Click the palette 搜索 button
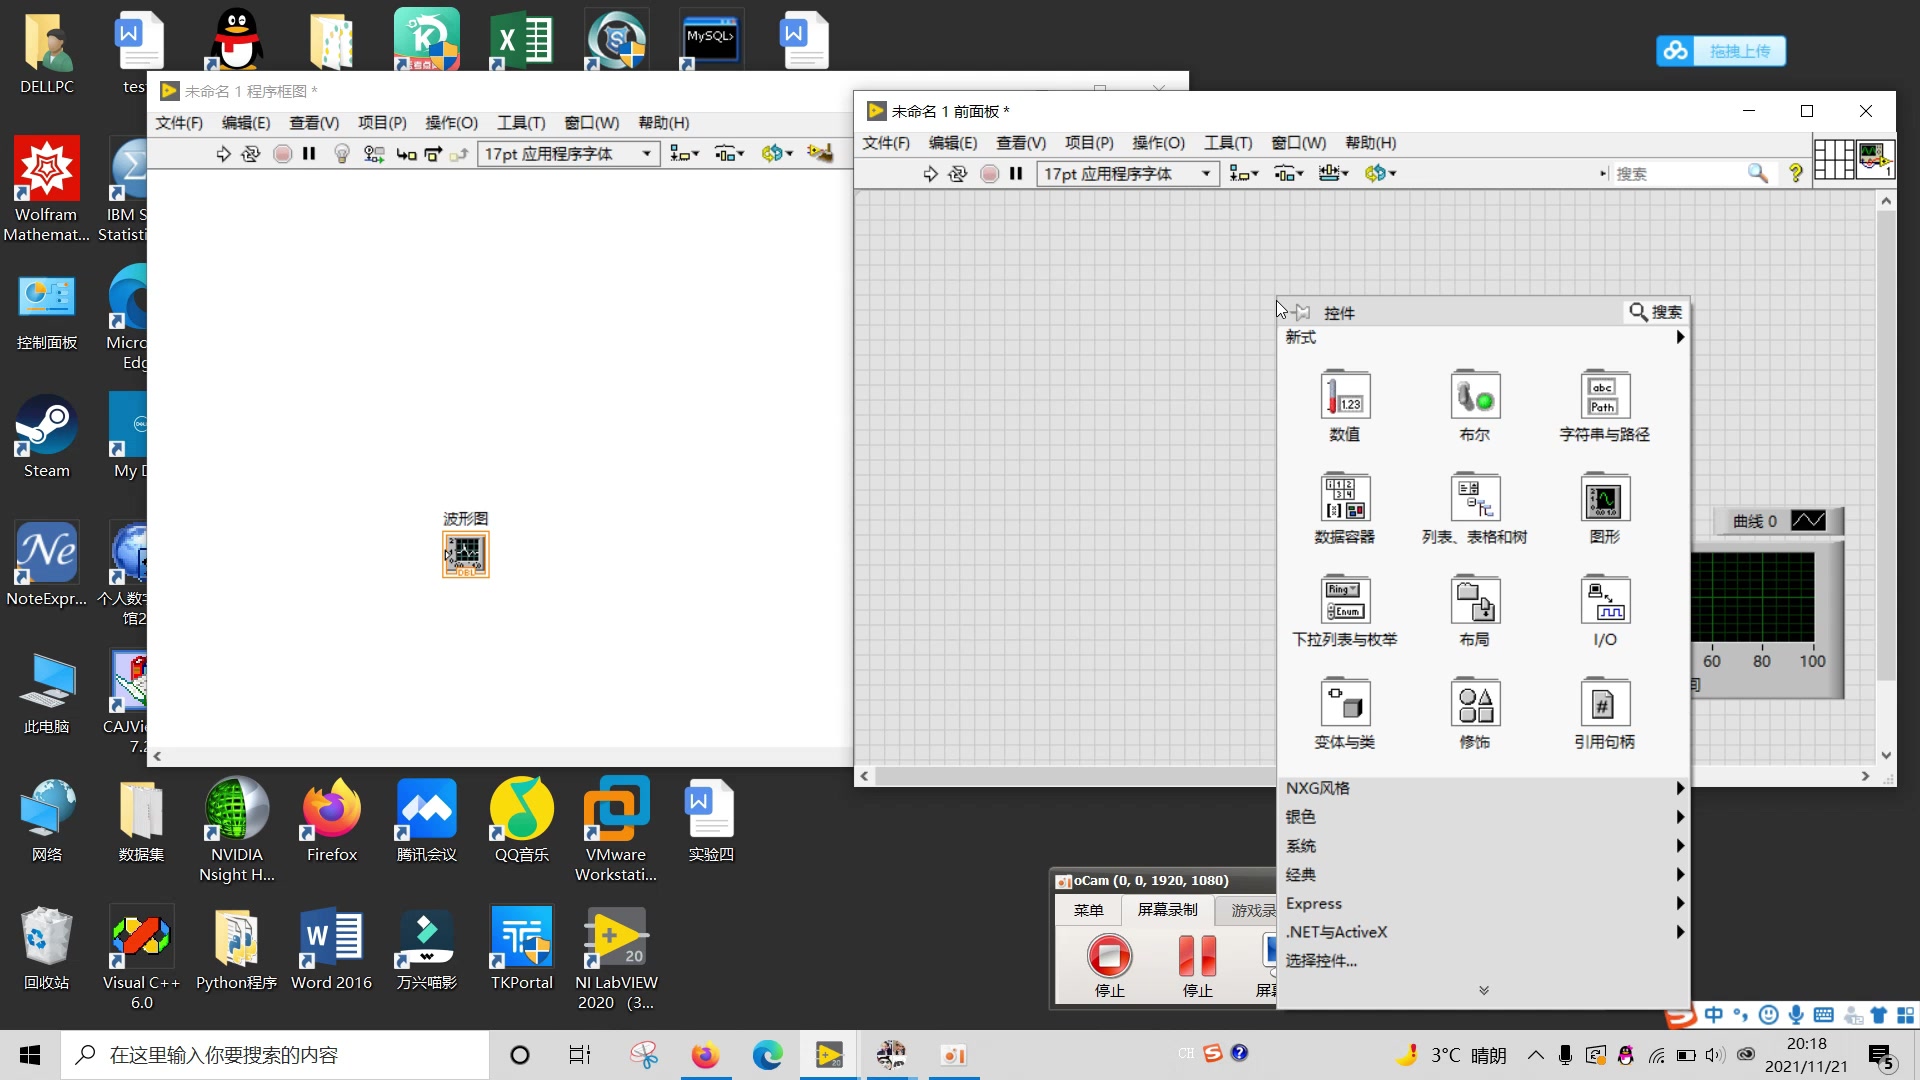The height and width of the screenshot is (1080, 1920). pos(1655,312)
